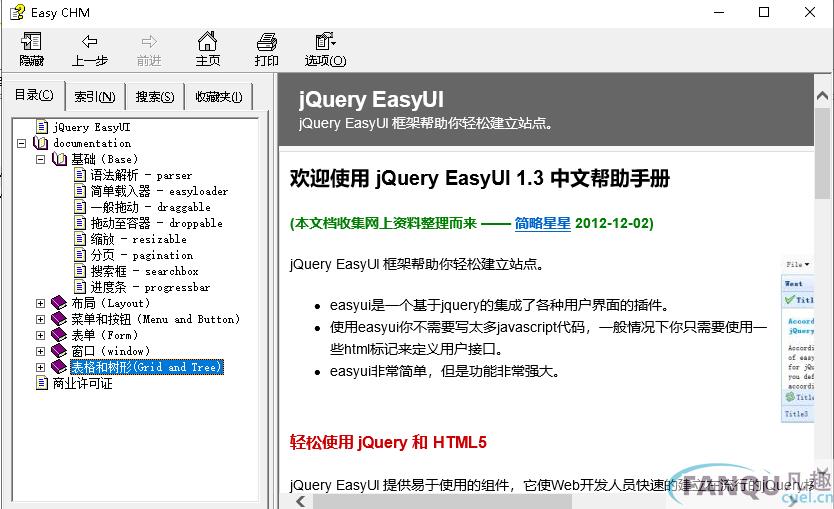Click the open book icon beside documentation

point(41,143)
